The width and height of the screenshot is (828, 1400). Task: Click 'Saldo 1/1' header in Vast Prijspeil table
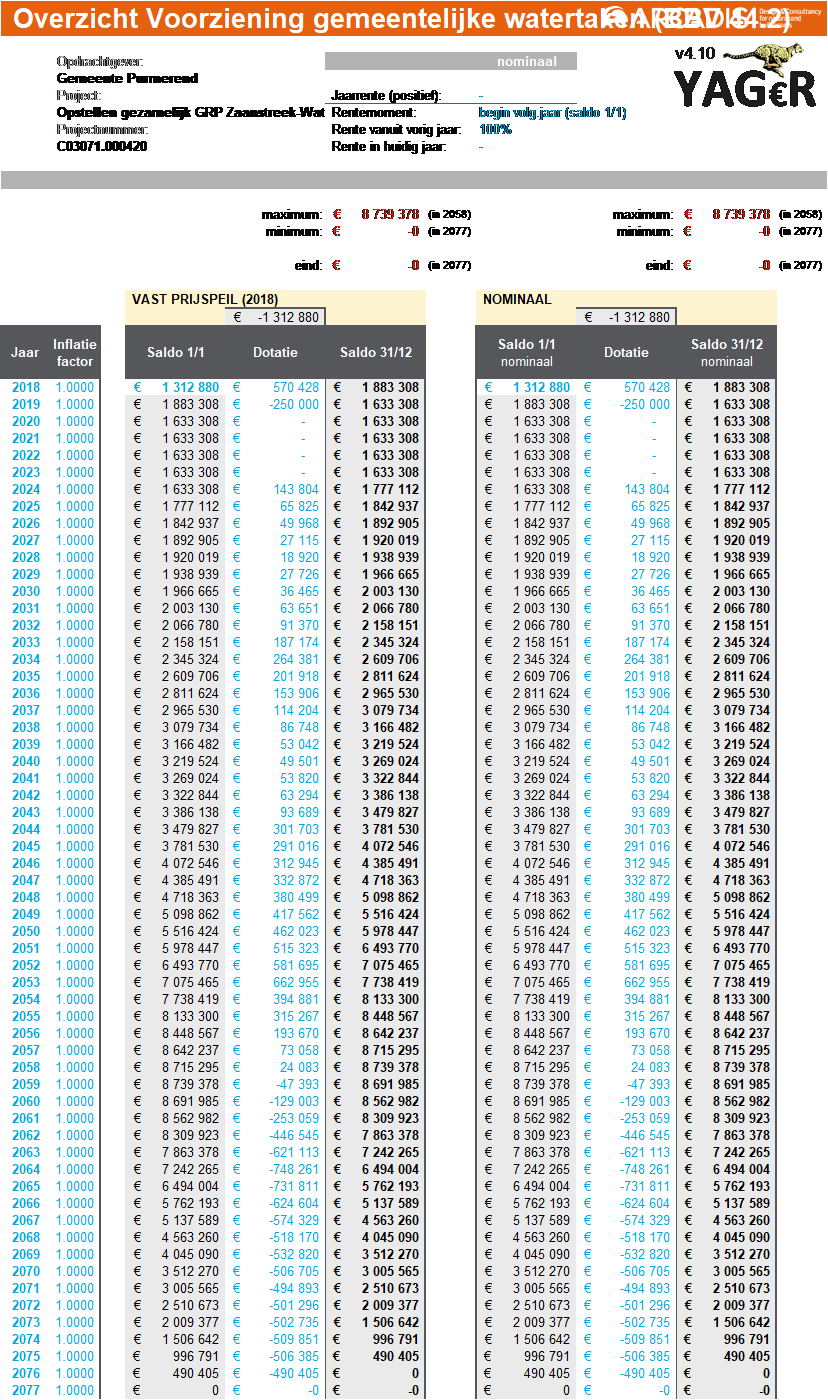click(x=176, y=352)
